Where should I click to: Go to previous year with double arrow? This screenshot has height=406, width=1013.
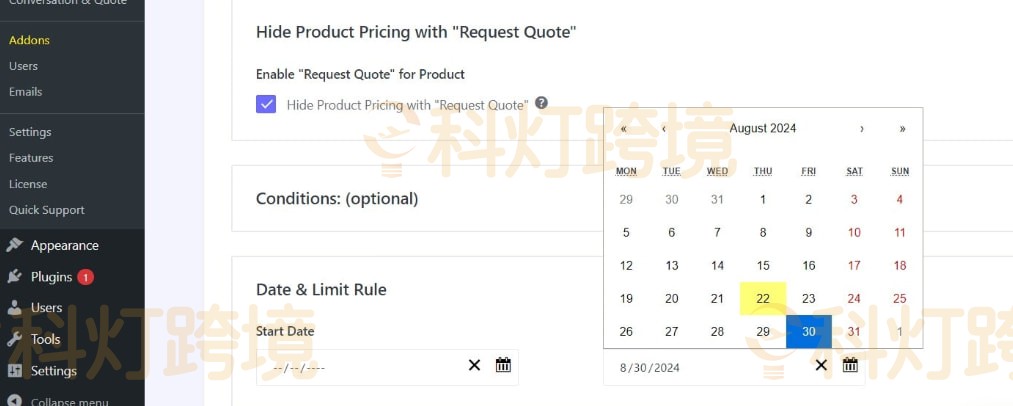(624, 129)
